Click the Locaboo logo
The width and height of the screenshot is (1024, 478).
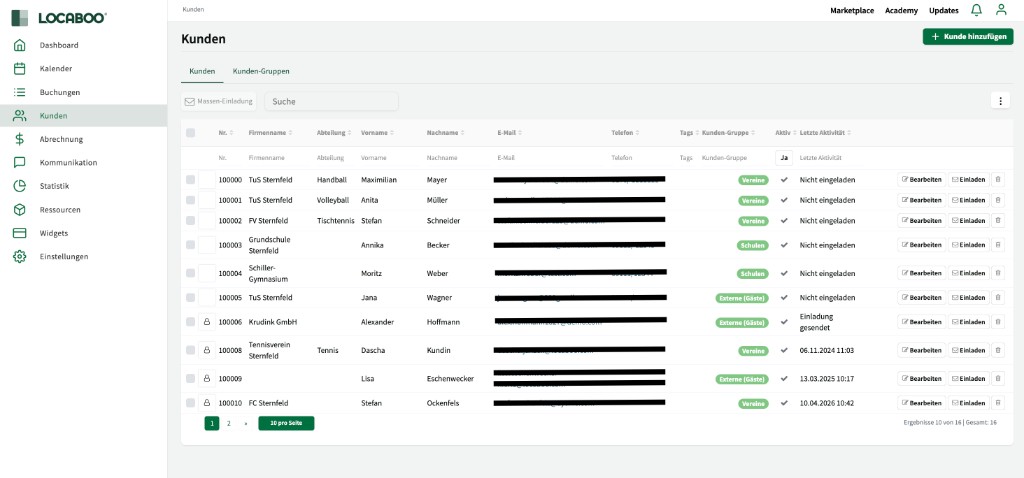pyautogui.click(x=59, y=18)
